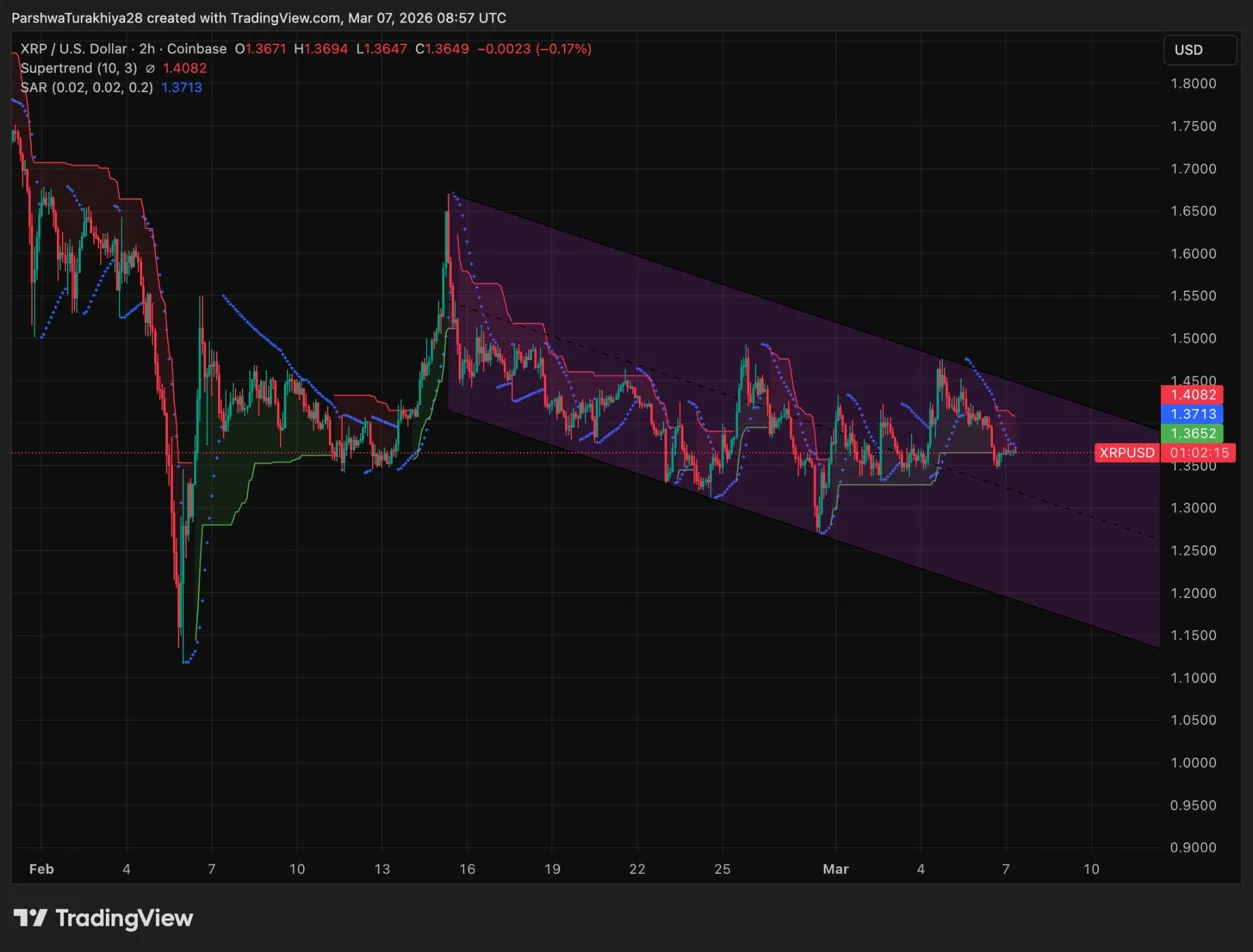Viewport: 1253px width, 952px height.
Task: Click the green 1.3652 price axis label
Action: [x=1185, y=433]
